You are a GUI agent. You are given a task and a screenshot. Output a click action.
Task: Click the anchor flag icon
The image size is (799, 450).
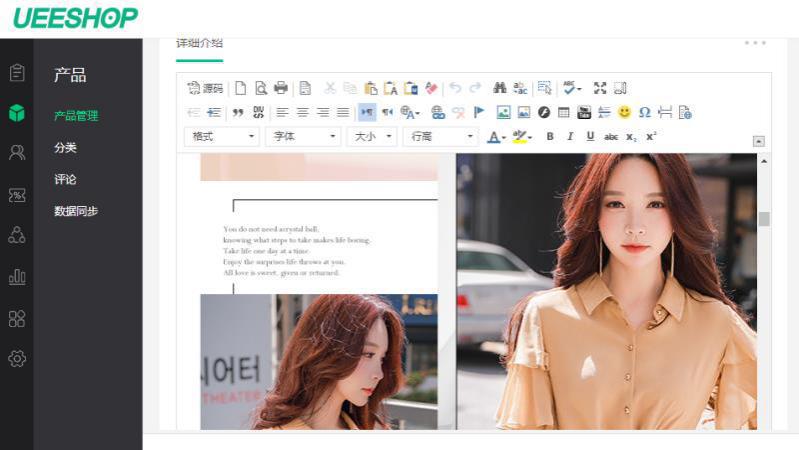click(x=479, y=112)
